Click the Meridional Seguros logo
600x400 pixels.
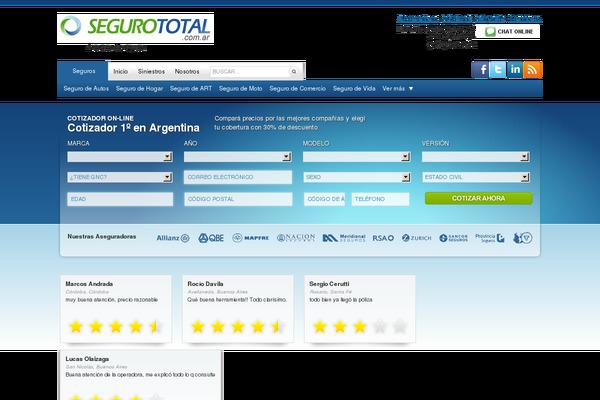point(344,238)
